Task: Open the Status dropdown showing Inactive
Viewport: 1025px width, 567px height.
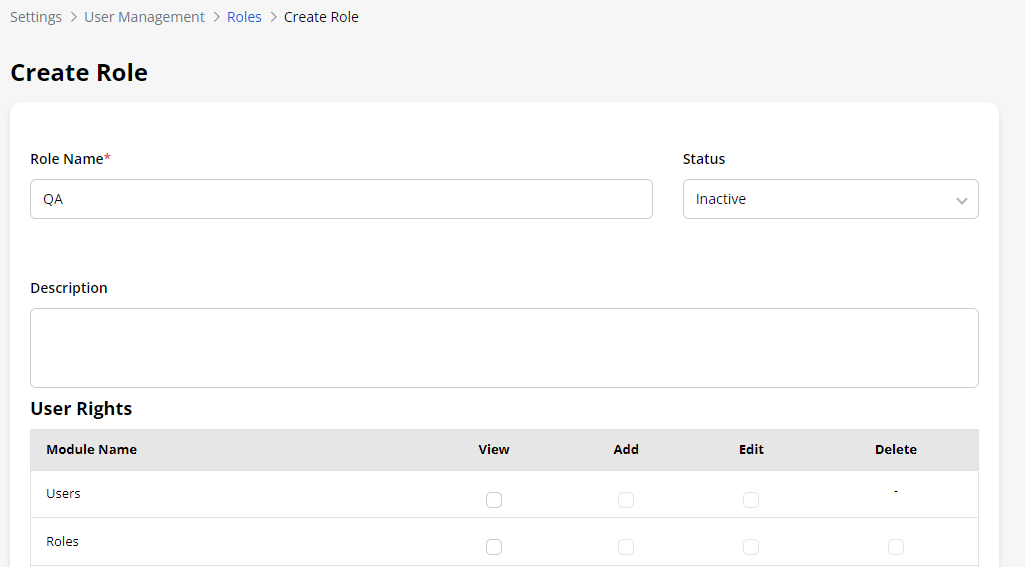Action: pos(830,199)
